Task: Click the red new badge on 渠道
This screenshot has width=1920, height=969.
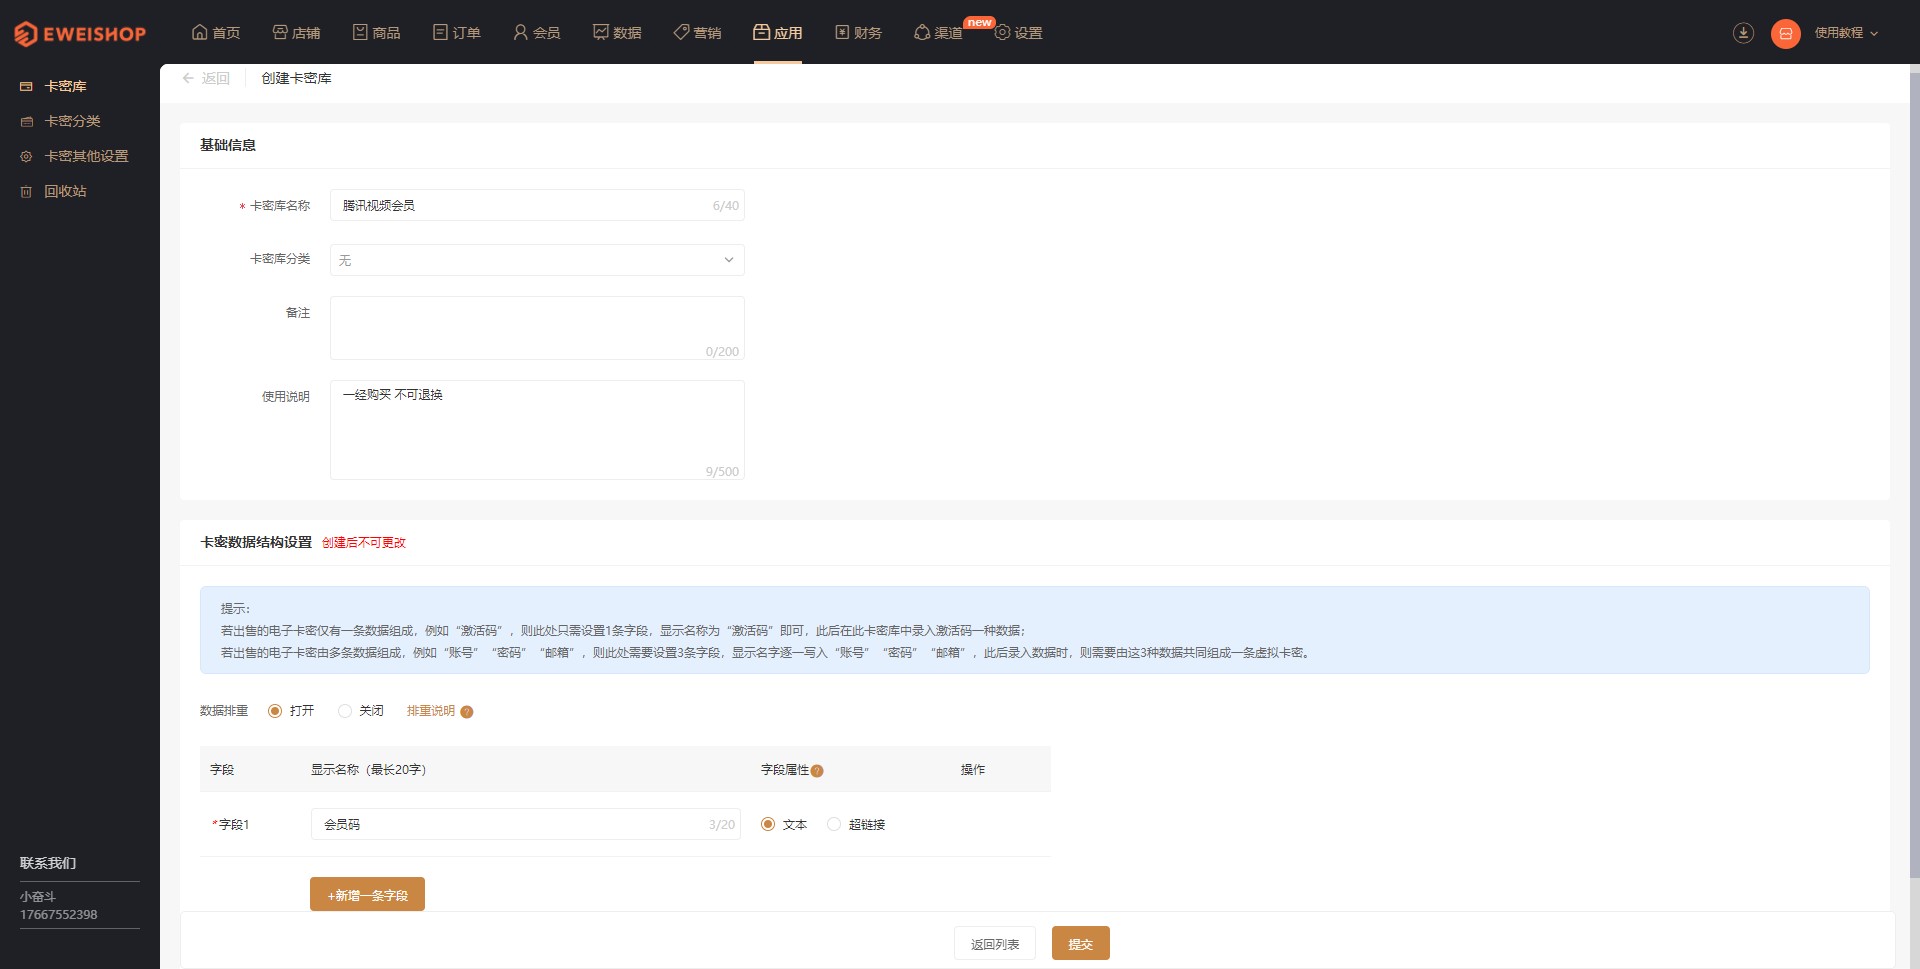Action: click(x=979, y=22)
